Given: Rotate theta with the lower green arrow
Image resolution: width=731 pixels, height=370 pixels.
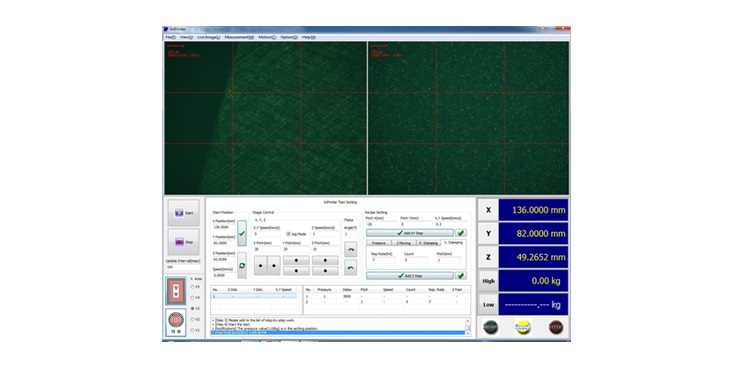Looking at the screenshot, I should point(350,267).
